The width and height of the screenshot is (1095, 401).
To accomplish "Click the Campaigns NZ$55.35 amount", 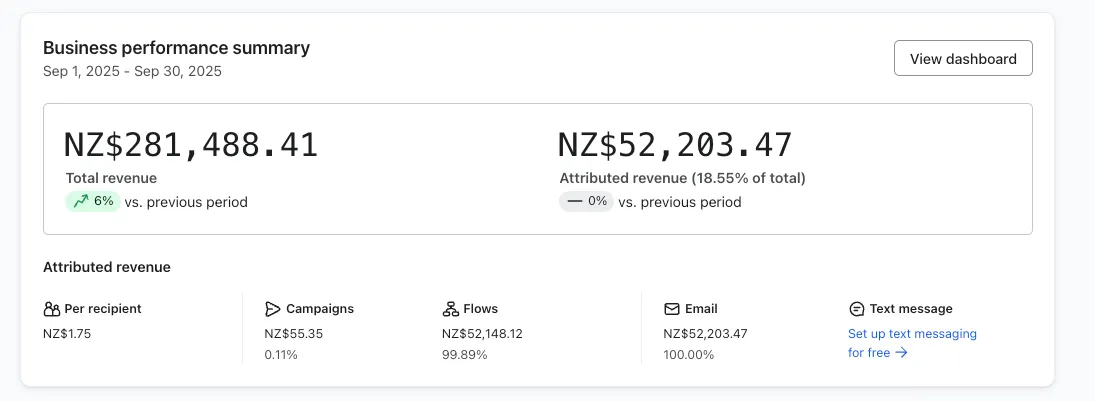I will [294, 334].
